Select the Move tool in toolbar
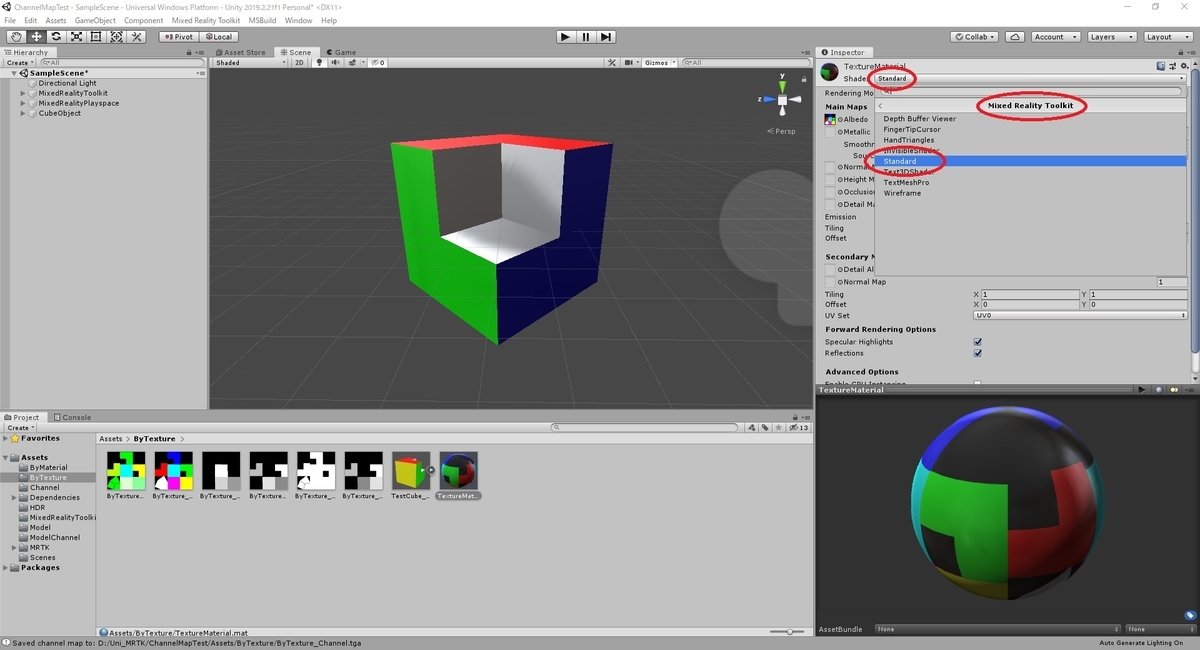The height and width of the screenshot is (650, 1200). [x=36, y=37]
